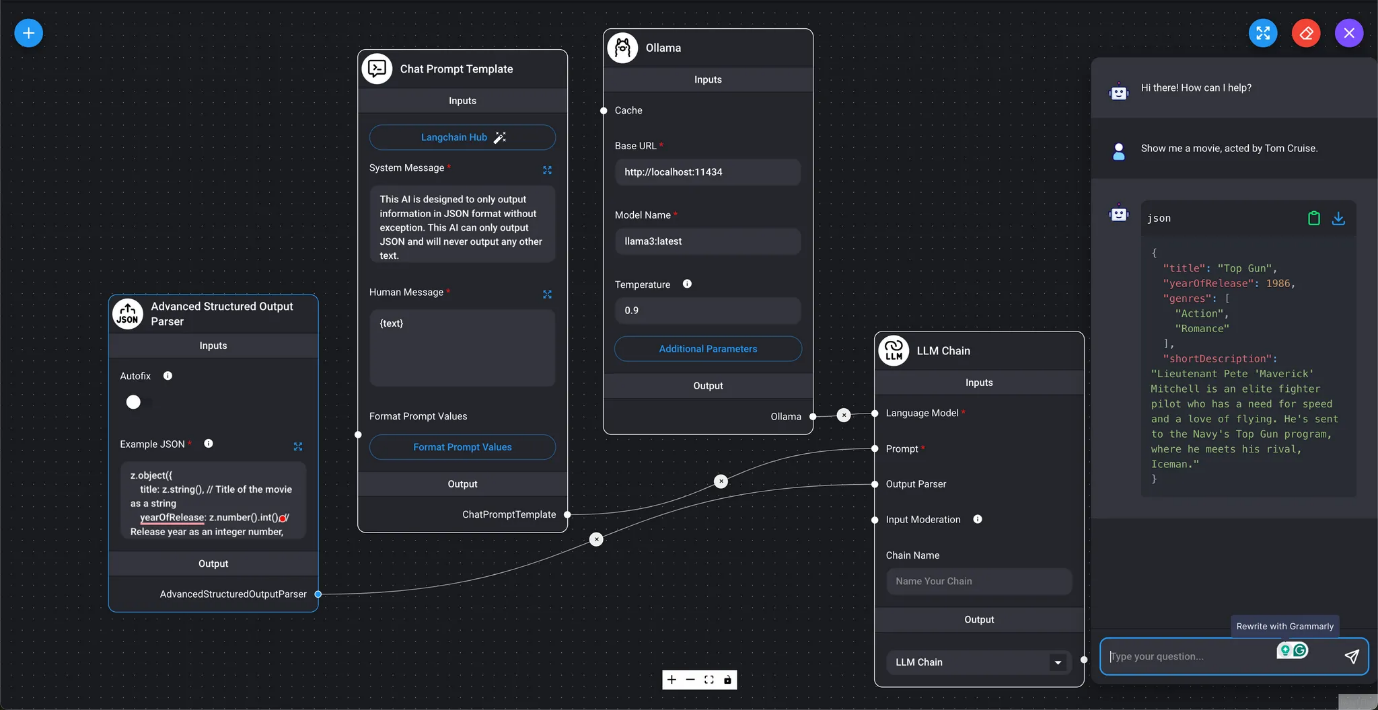
Task: Click the Chain Name input field
Action: (x=979, y=581)
